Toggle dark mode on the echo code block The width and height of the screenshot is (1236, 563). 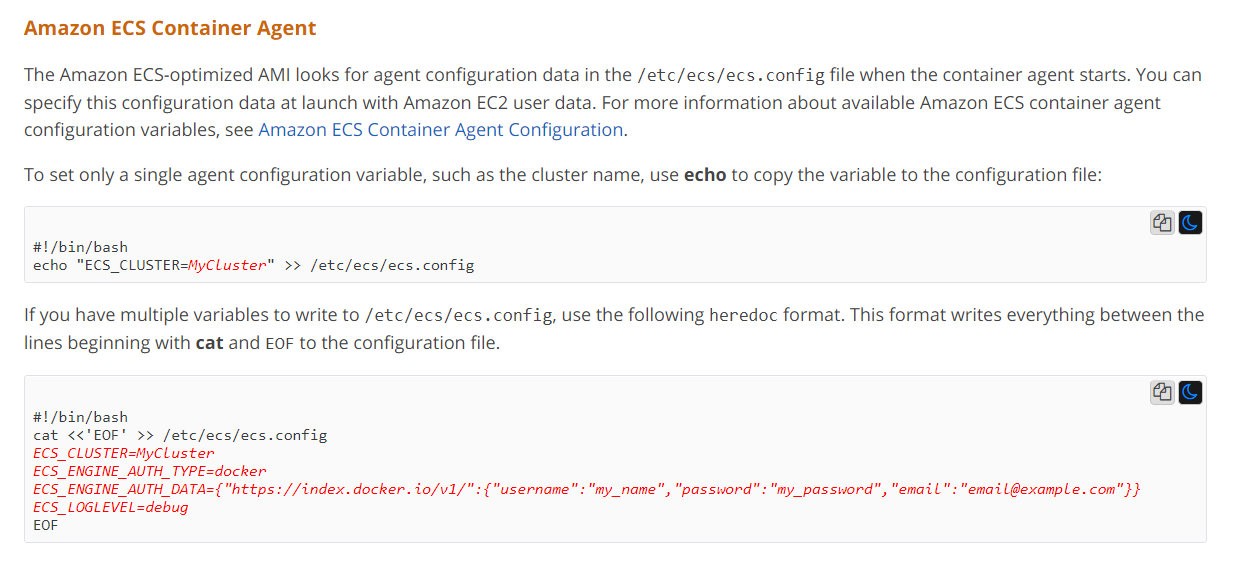[x=1190, y=223]
